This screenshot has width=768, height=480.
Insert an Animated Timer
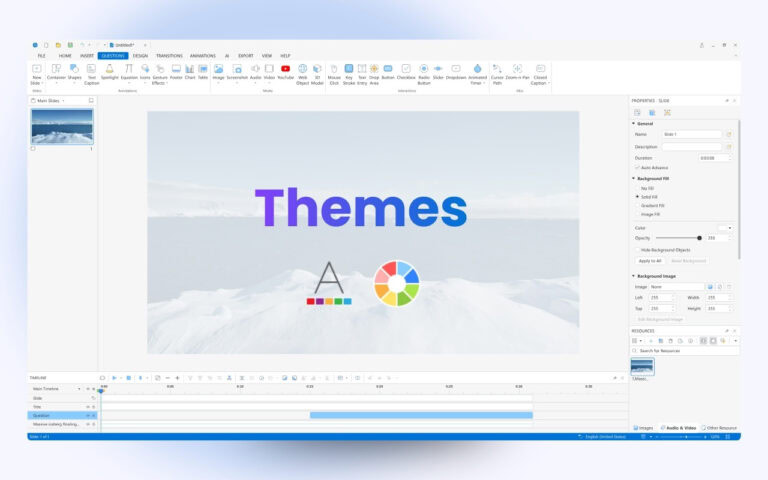pyautogui.click(x=478, y=74)
